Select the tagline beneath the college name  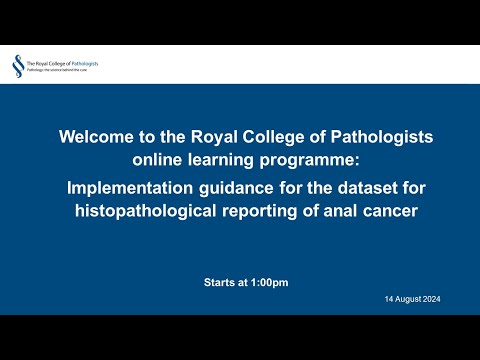coord(57,70)
